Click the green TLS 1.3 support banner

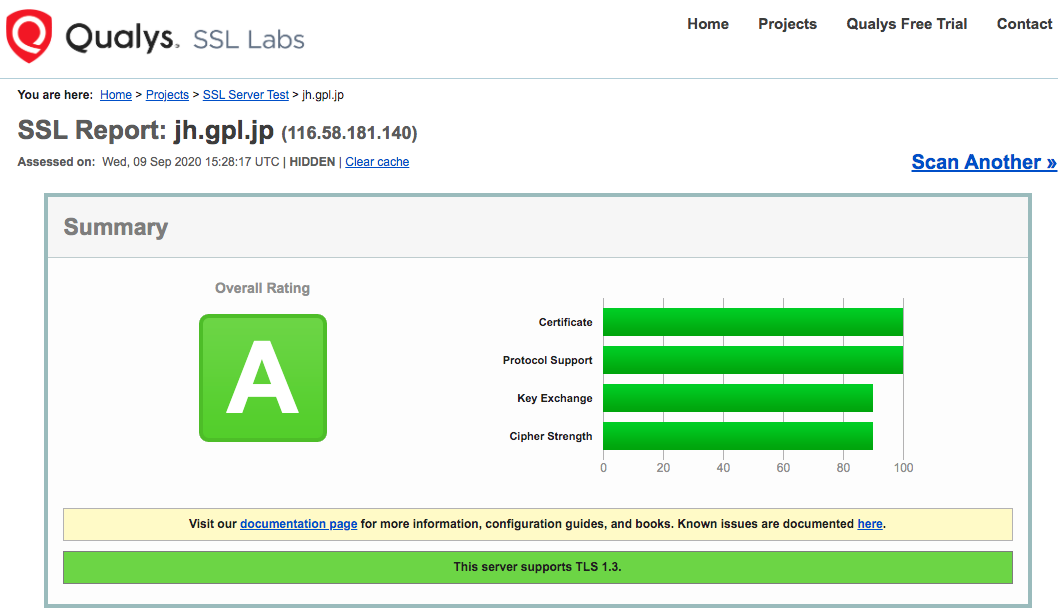537,567
